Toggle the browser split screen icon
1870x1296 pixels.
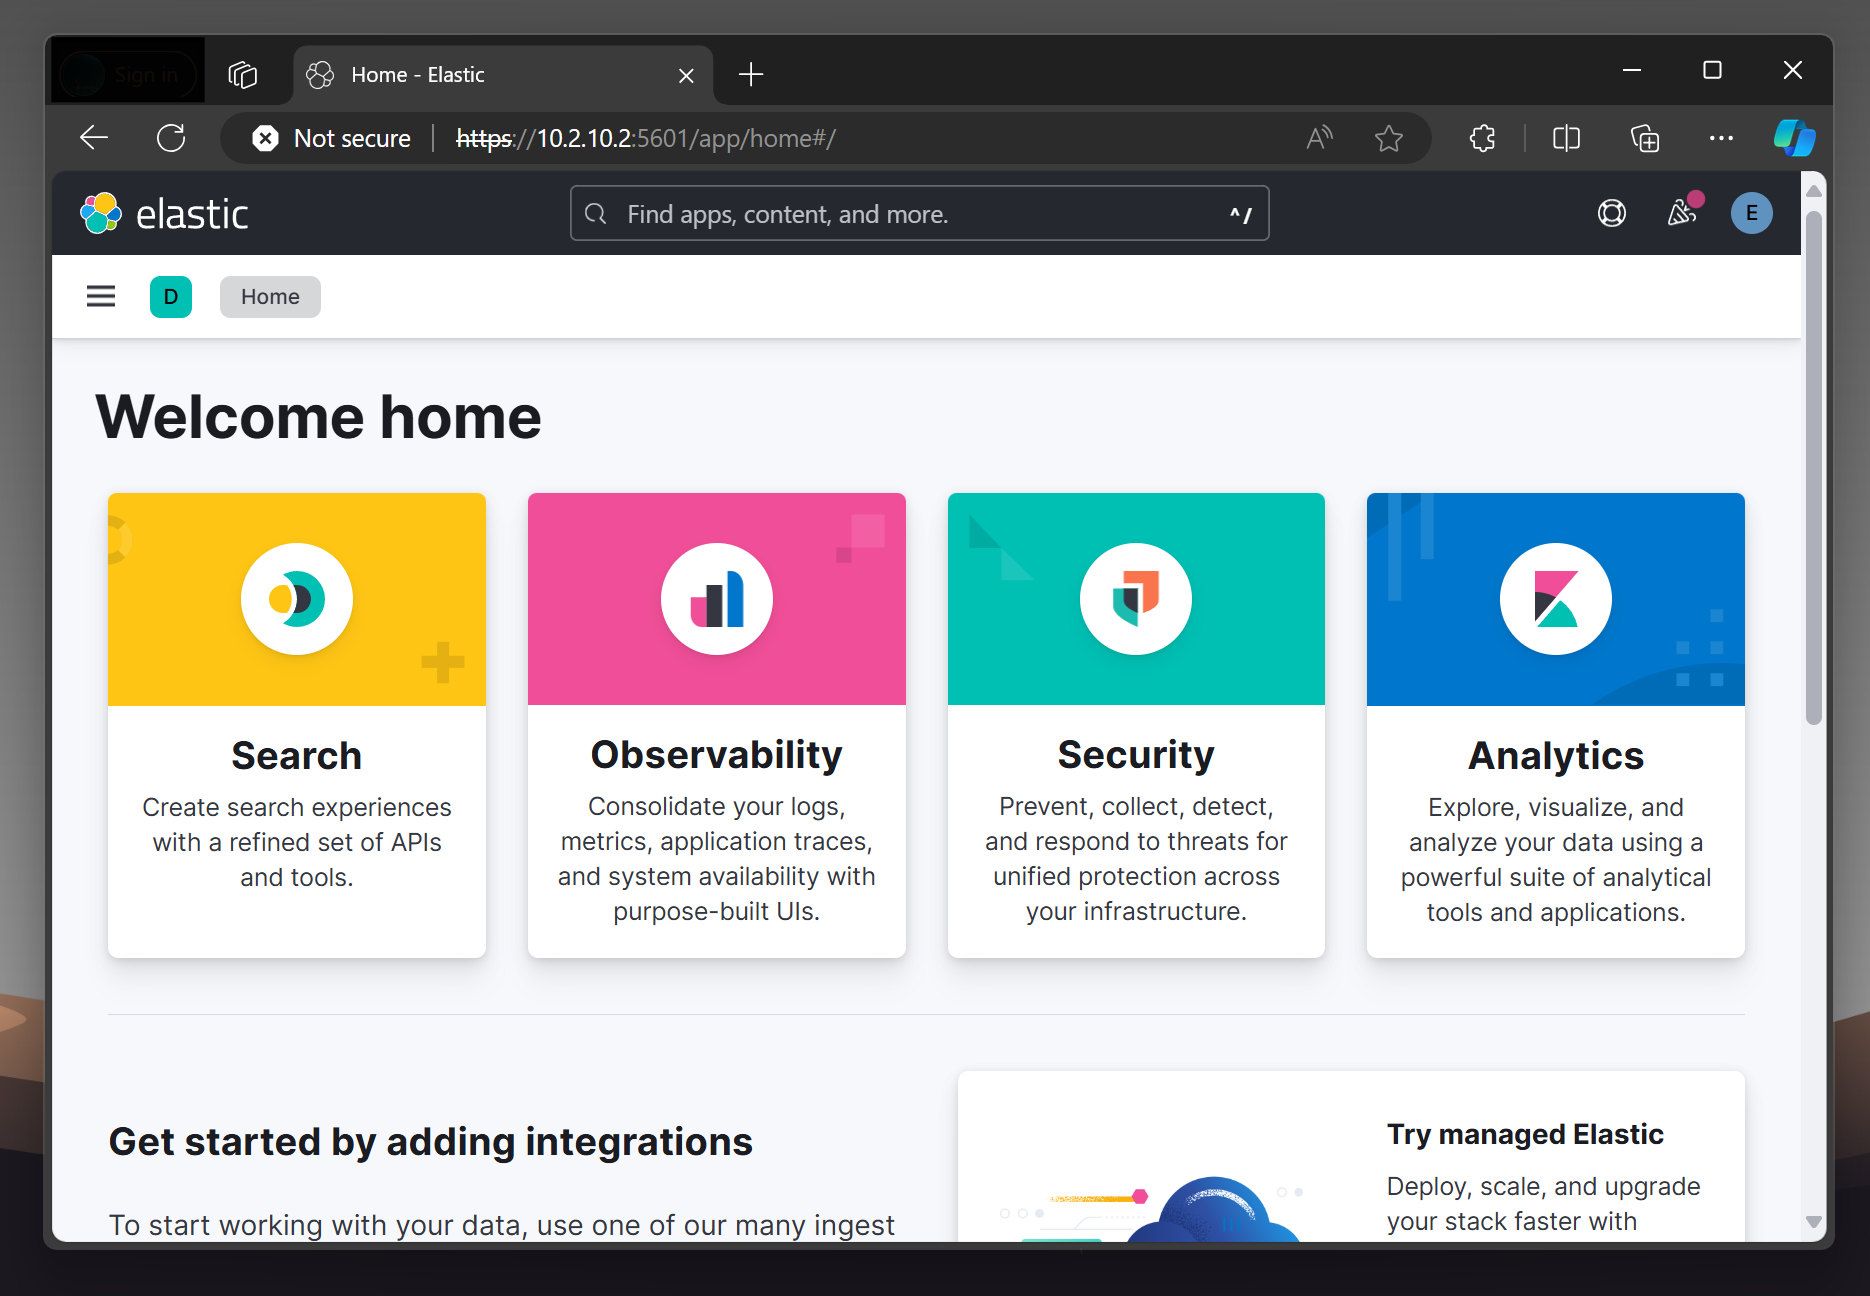1566,138
